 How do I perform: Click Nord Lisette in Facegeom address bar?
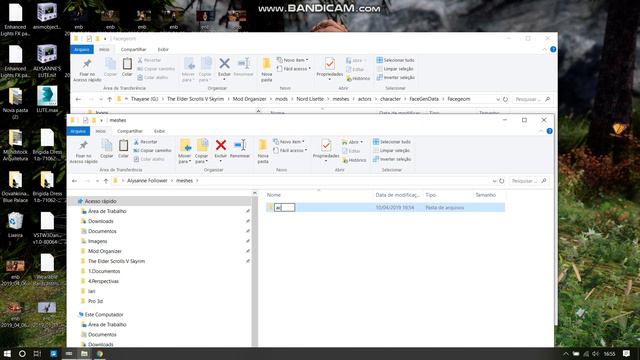(x=310, y=99)
